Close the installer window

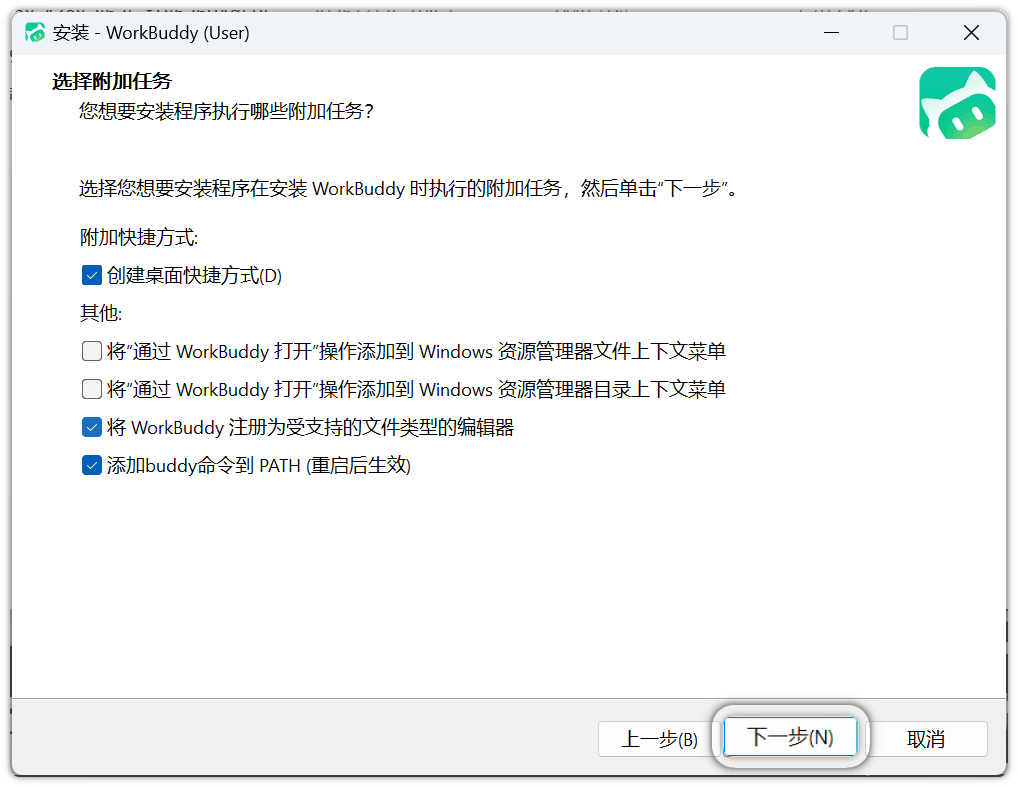point(971,32)
